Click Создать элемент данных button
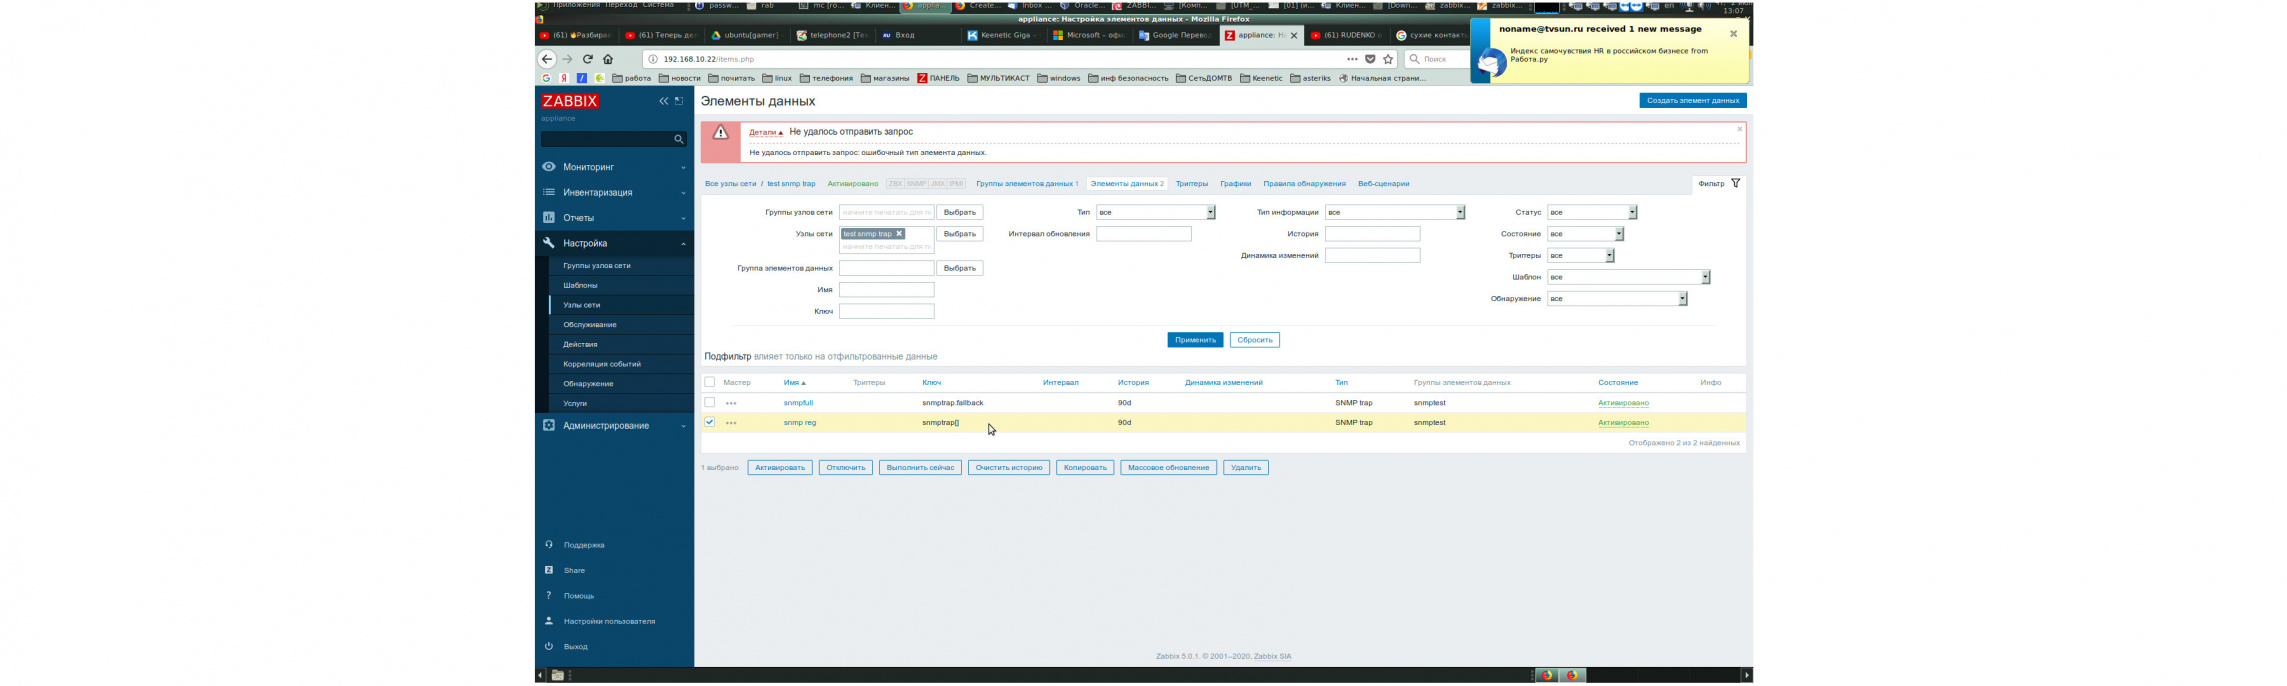Image resolution: width=2287 pixels, height=686 pixels. pos(1693,101)
